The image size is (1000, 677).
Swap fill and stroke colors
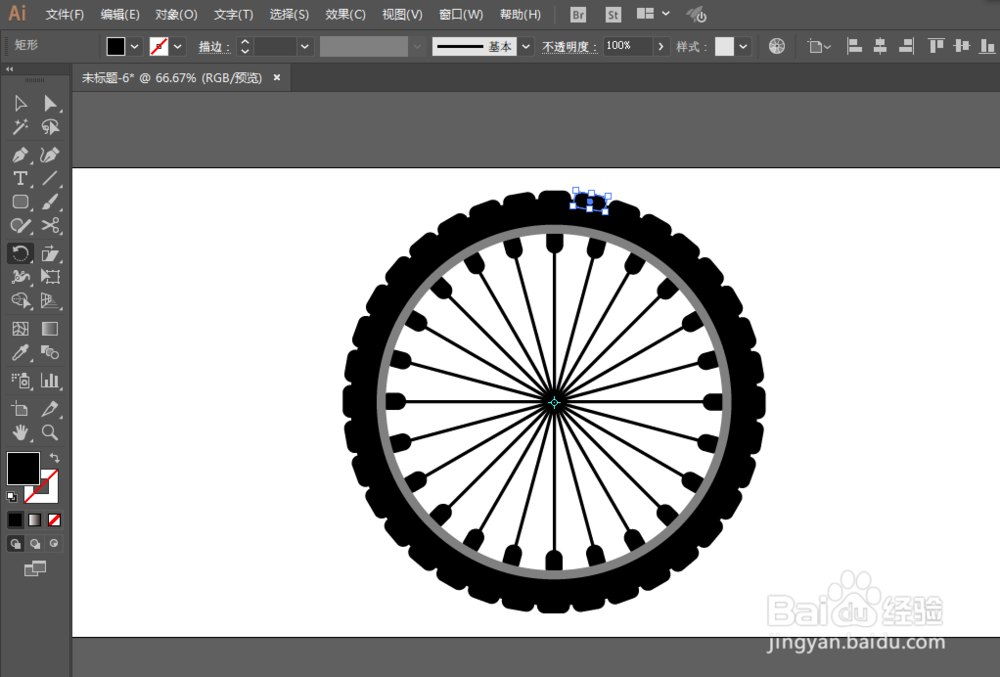pos(55,457)
